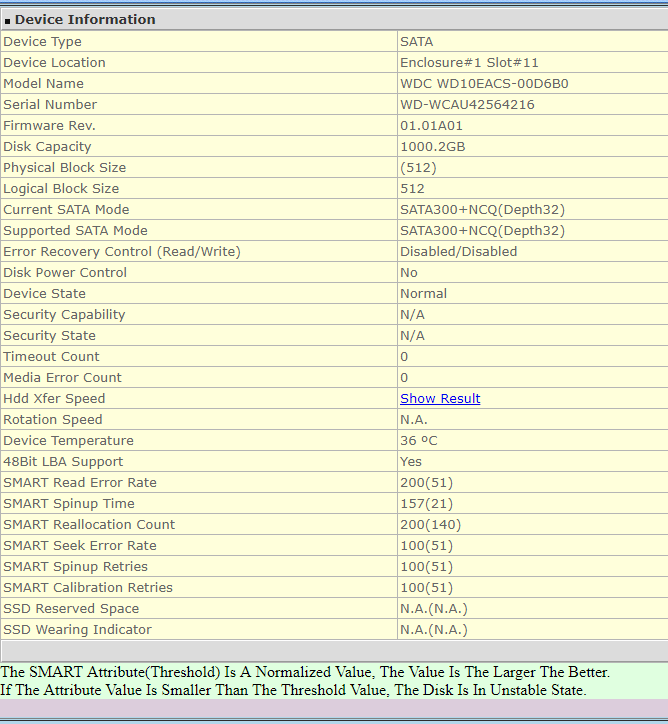Select the Device Type label
This screenshot has width=668, height=724.
point(42,42)
